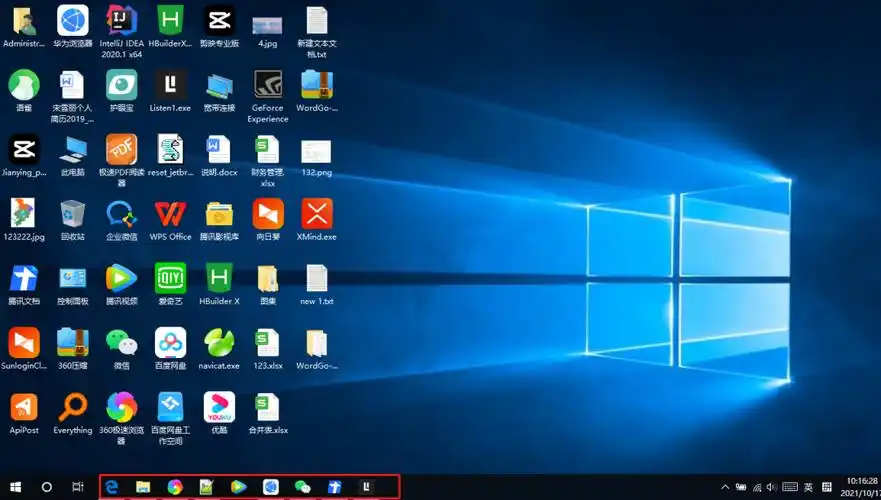Screen dimensions: 881x500
Task: Select the 财务管理.xlsx spreadsheet file
Action: (267, 152)
